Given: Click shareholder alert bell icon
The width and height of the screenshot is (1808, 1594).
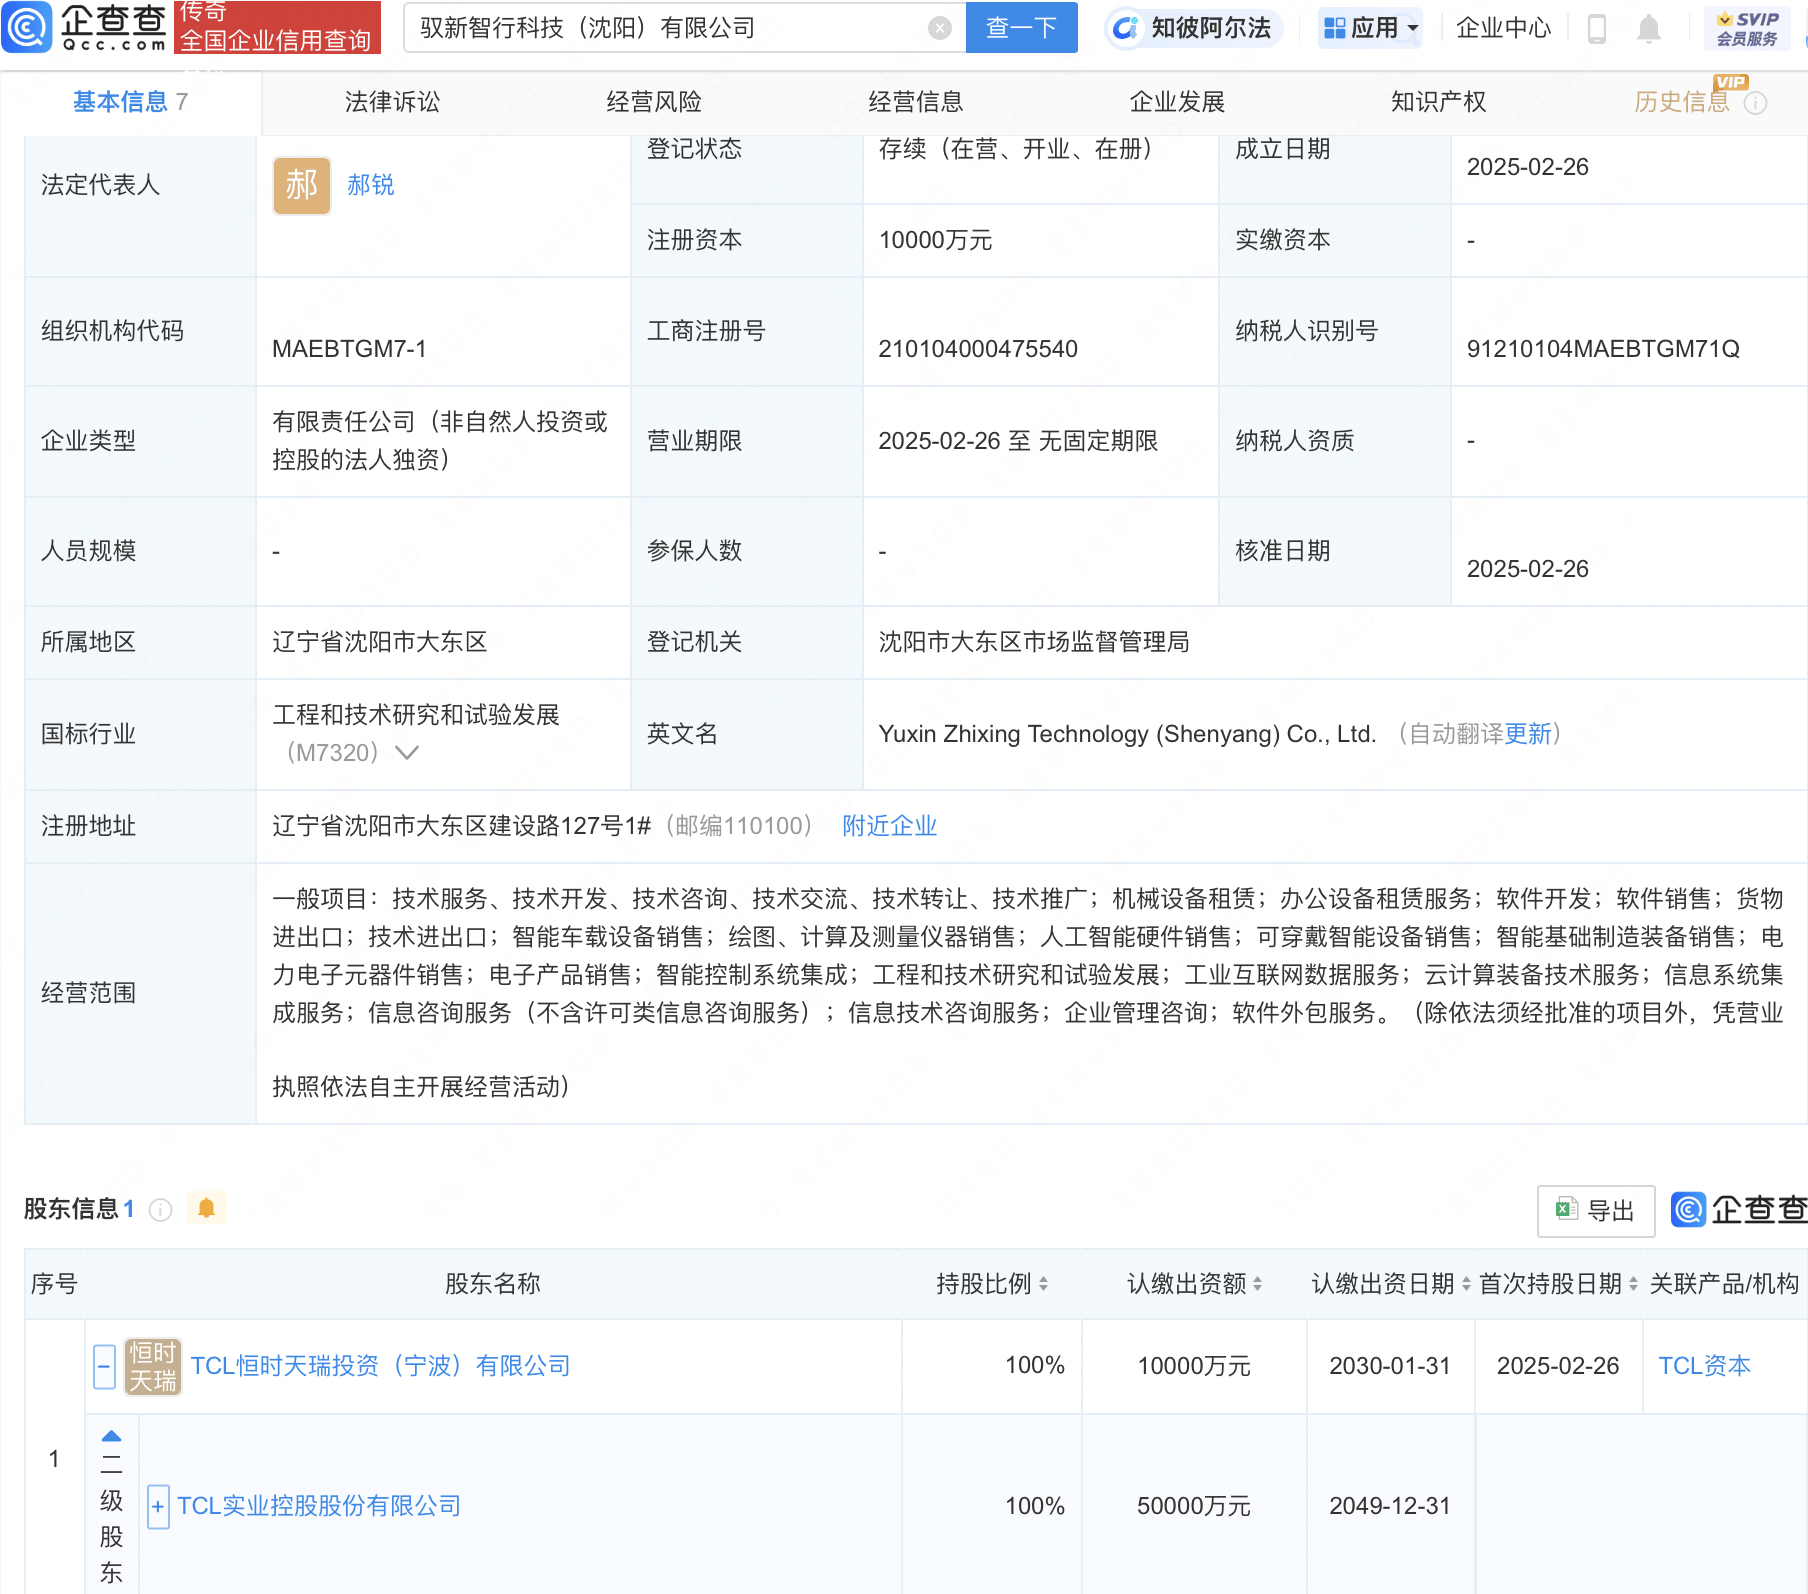Looking at the screenshot, I should click(x=206, y=1209).
